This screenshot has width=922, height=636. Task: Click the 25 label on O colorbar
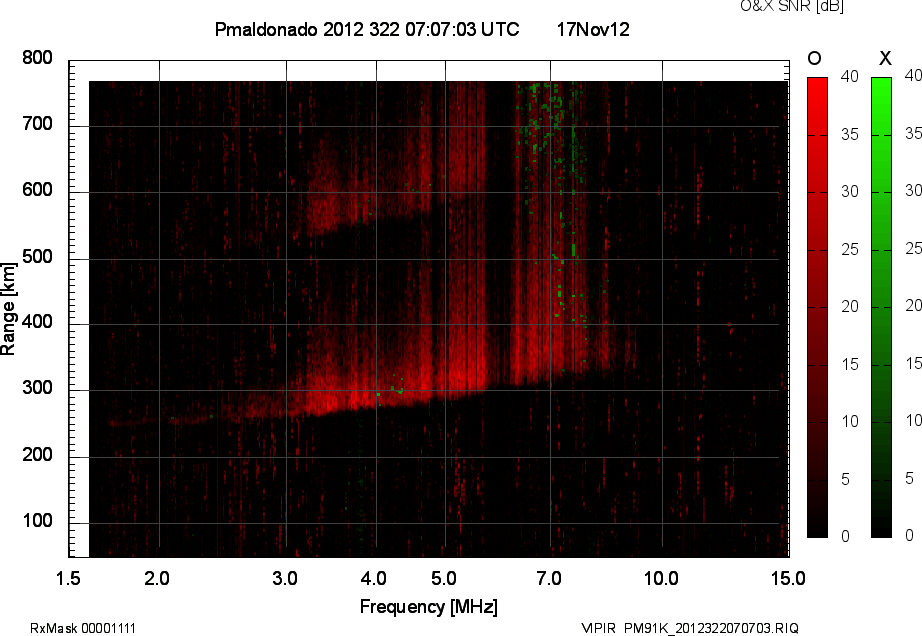point(850,250)
